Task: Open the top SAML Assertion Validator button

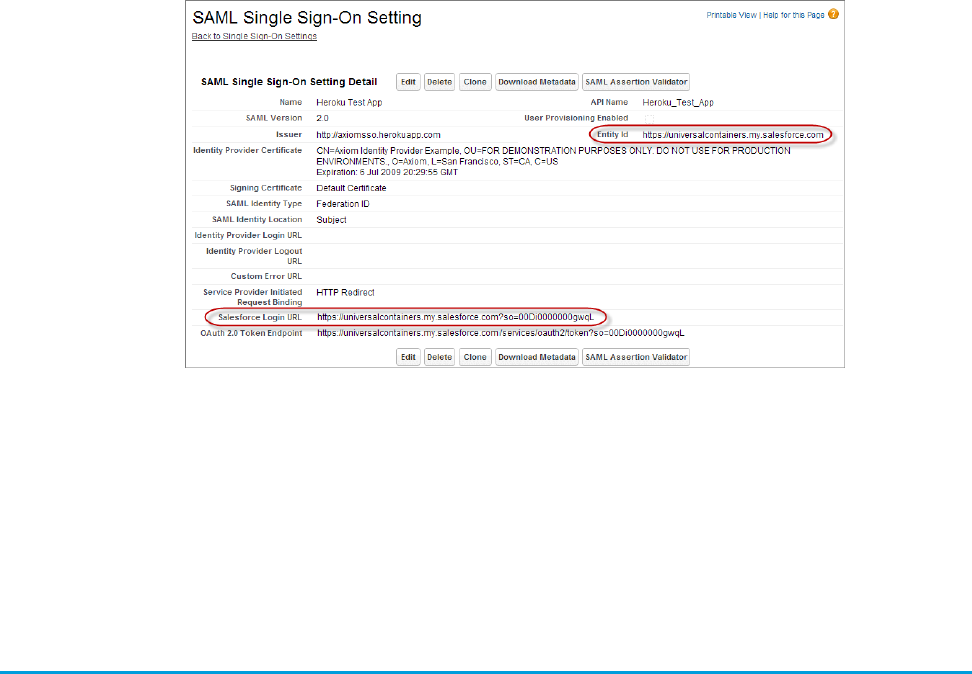Action: click(636, 82)
